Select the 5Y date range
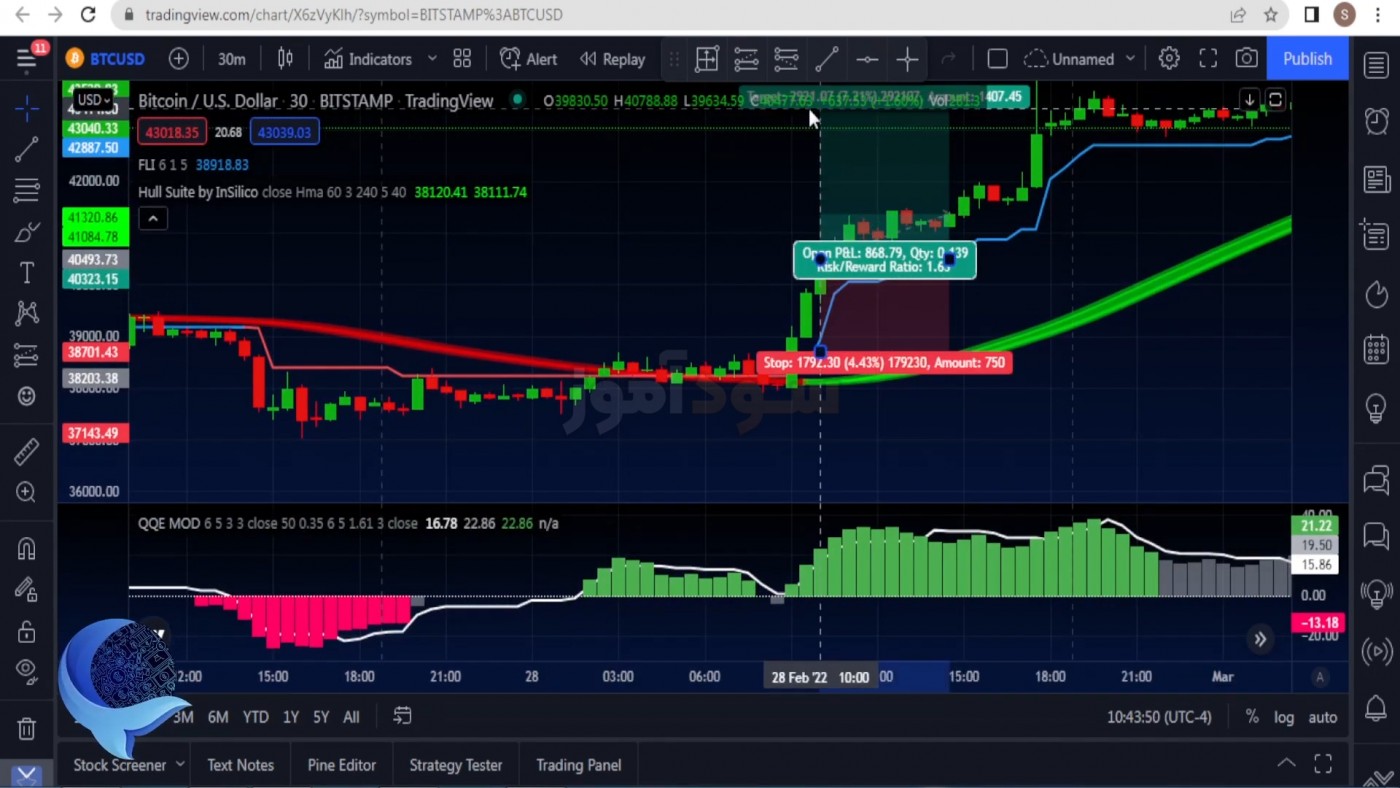Viewport: 1400px width, 788px height. (x=321, y=717)
